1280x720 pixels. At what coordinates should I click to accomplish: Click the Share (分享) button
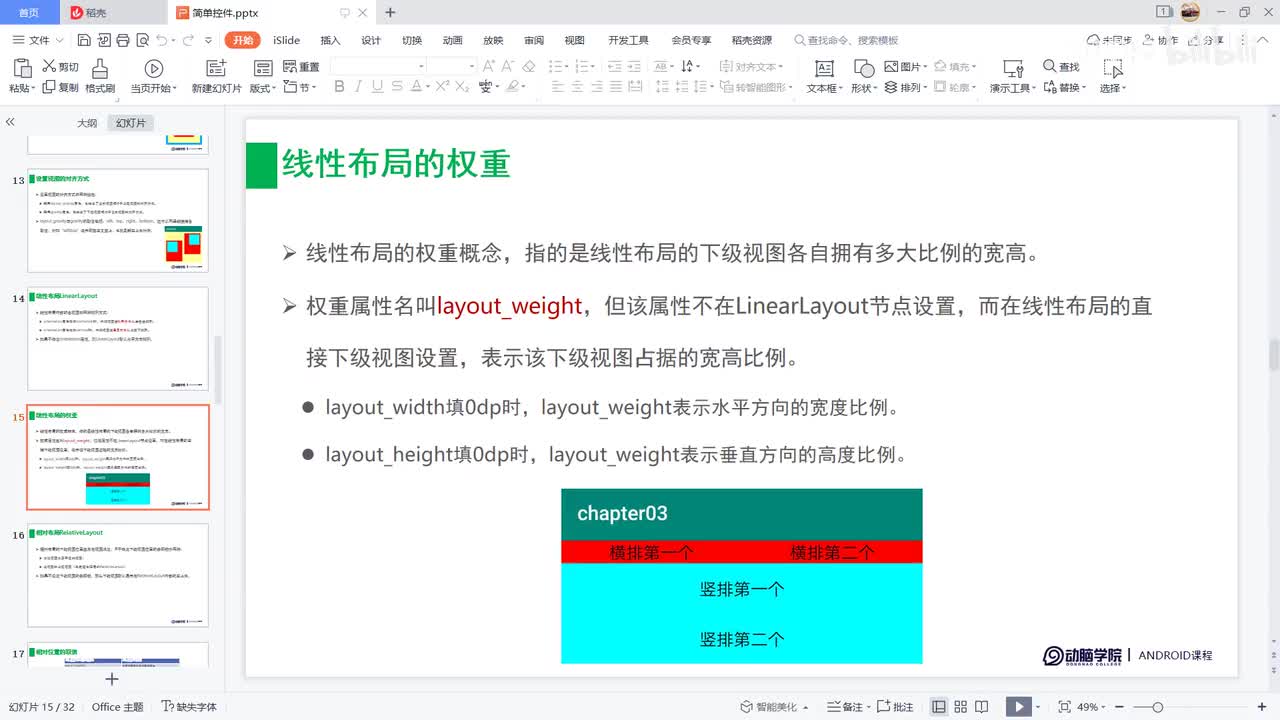pyautogui.click(x=1207, y=40)
